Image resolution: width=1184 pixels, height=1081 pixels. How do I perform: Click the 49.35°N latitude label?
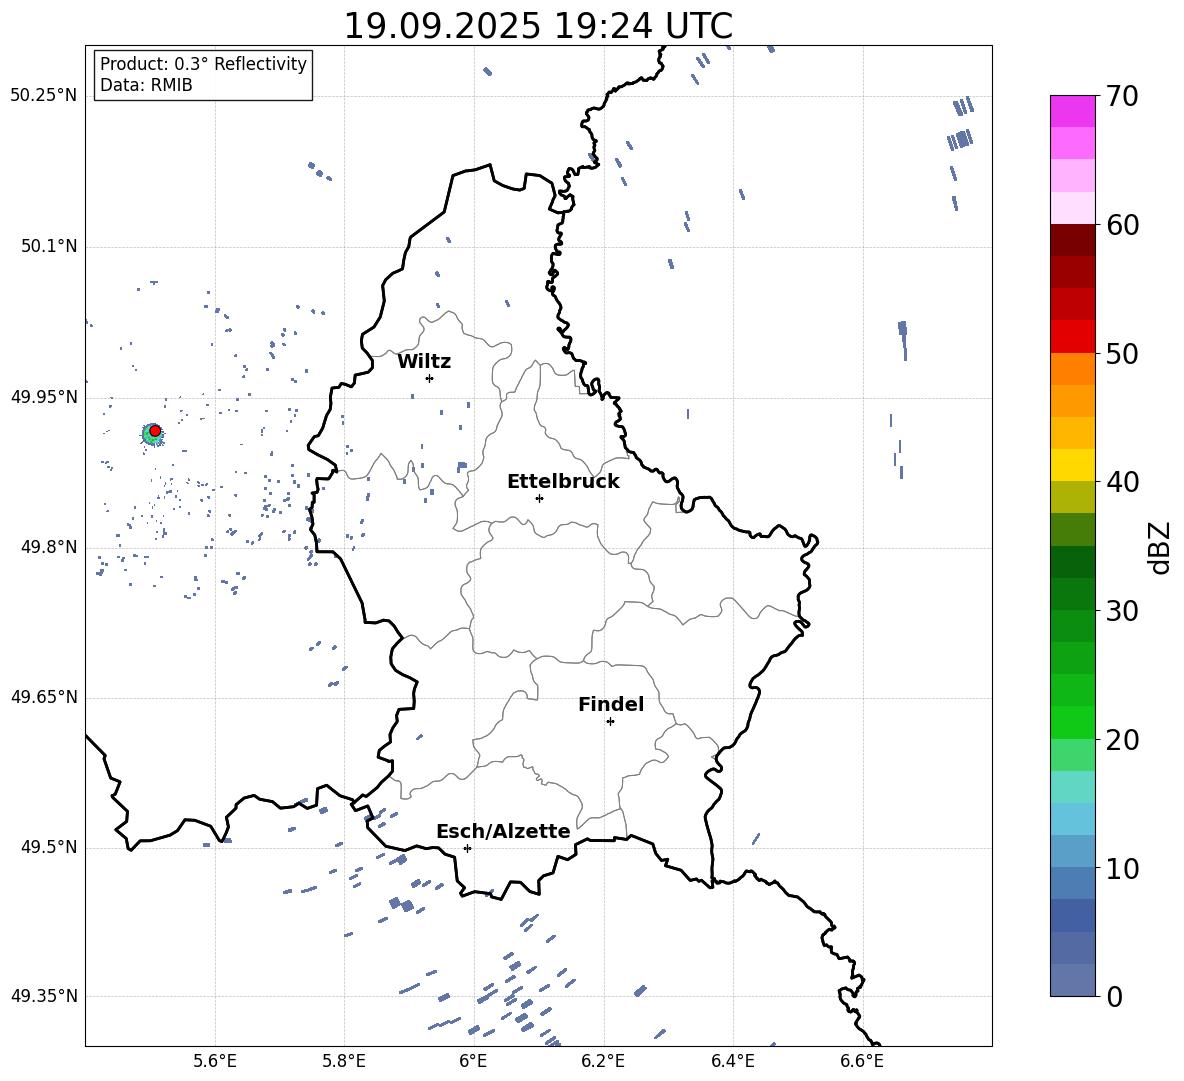coord(44,996)
